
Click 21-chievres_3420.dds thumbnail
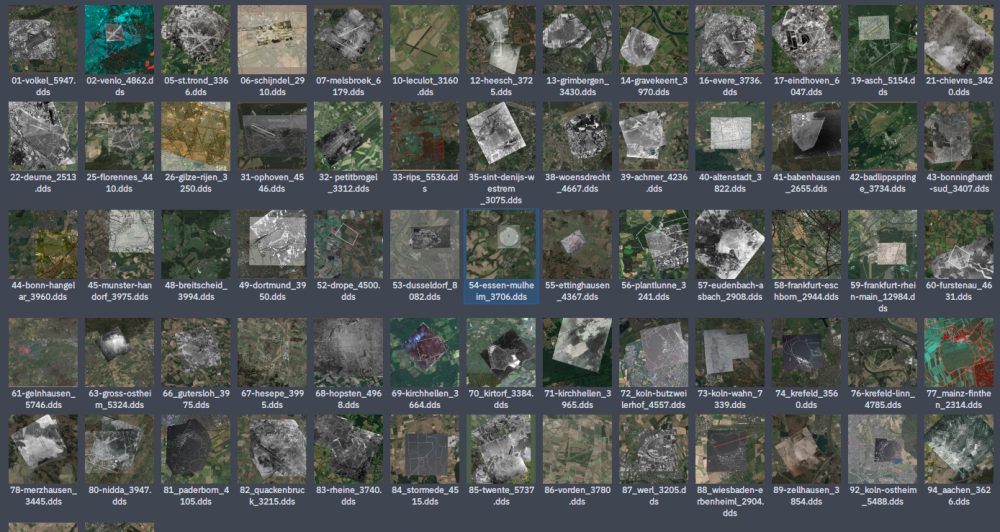(x=959, y=40)
